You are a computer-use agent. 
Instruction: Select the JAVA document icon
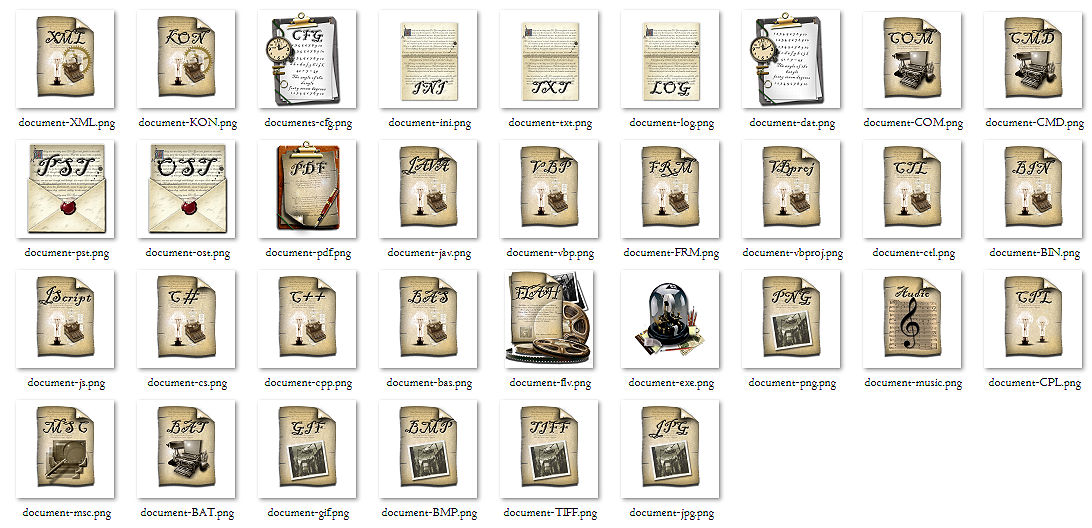point(428,189)
